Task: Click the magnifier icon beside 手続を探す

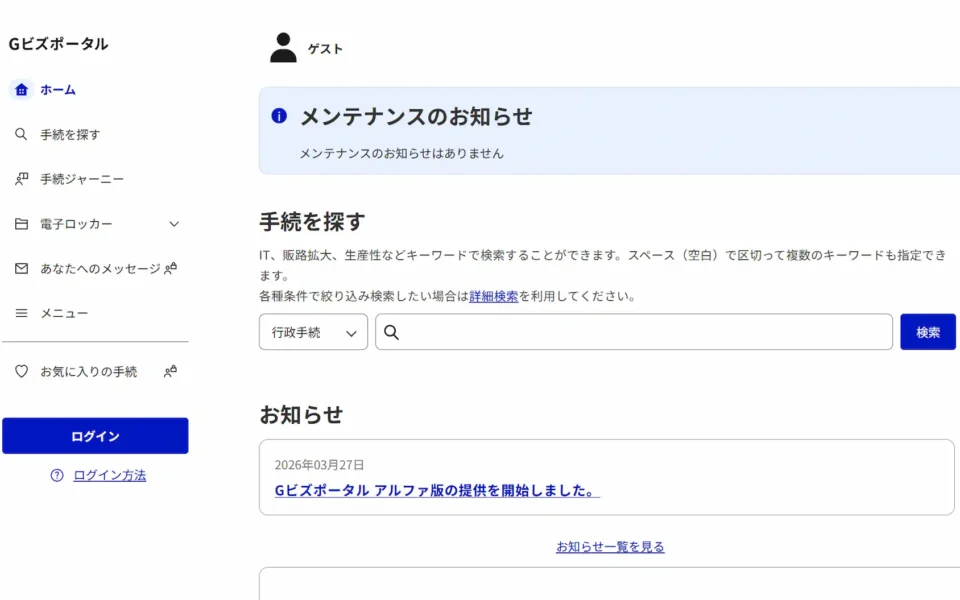Action: [x=21, y=135]
